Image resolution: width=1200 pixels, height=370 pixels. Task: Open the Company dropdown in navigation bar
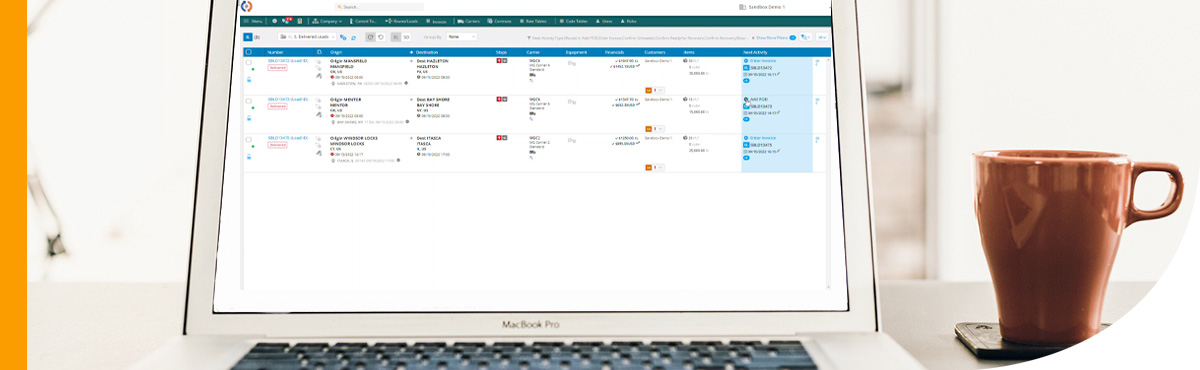pyautogui.click(x=327, y=20)
